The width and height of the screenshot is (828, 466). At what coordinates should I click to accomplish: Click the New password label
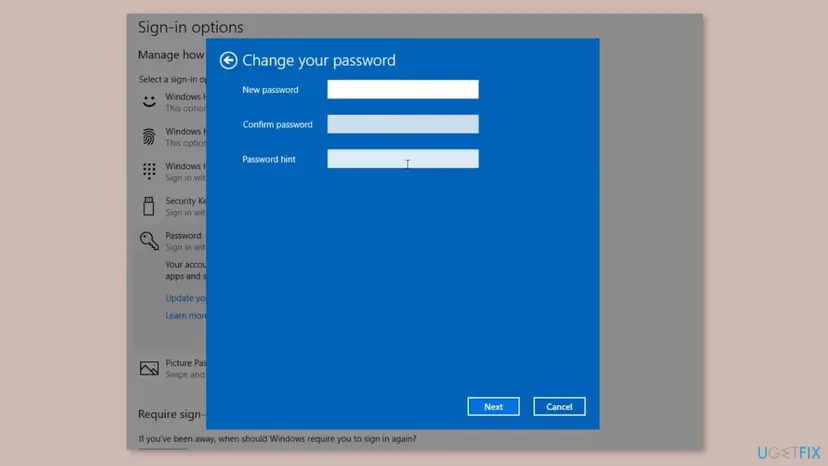coord(270,90)
